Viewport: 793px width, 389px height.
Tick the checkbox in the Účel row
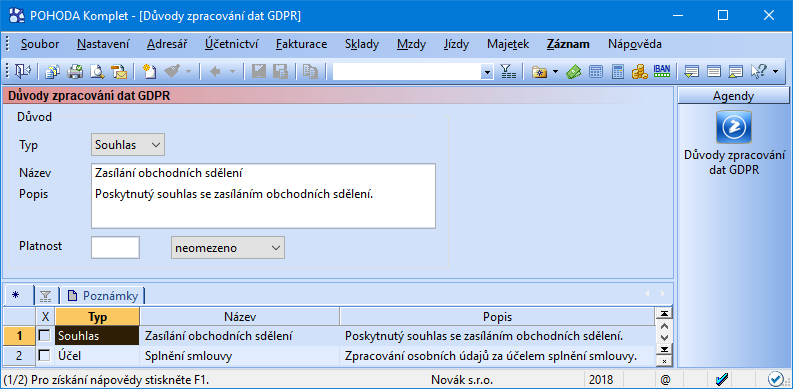pos(45,355)
